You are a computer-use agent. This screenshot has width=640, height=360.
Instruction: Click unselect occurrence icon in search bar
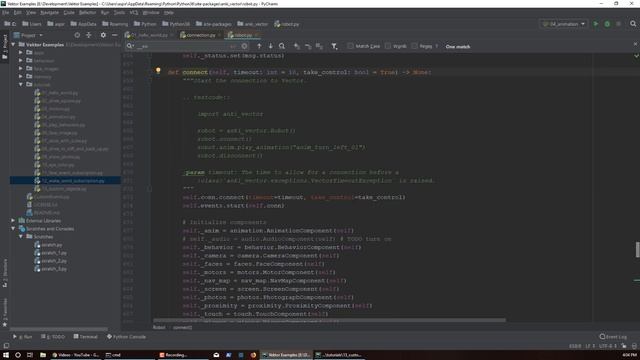pos(308,47)
